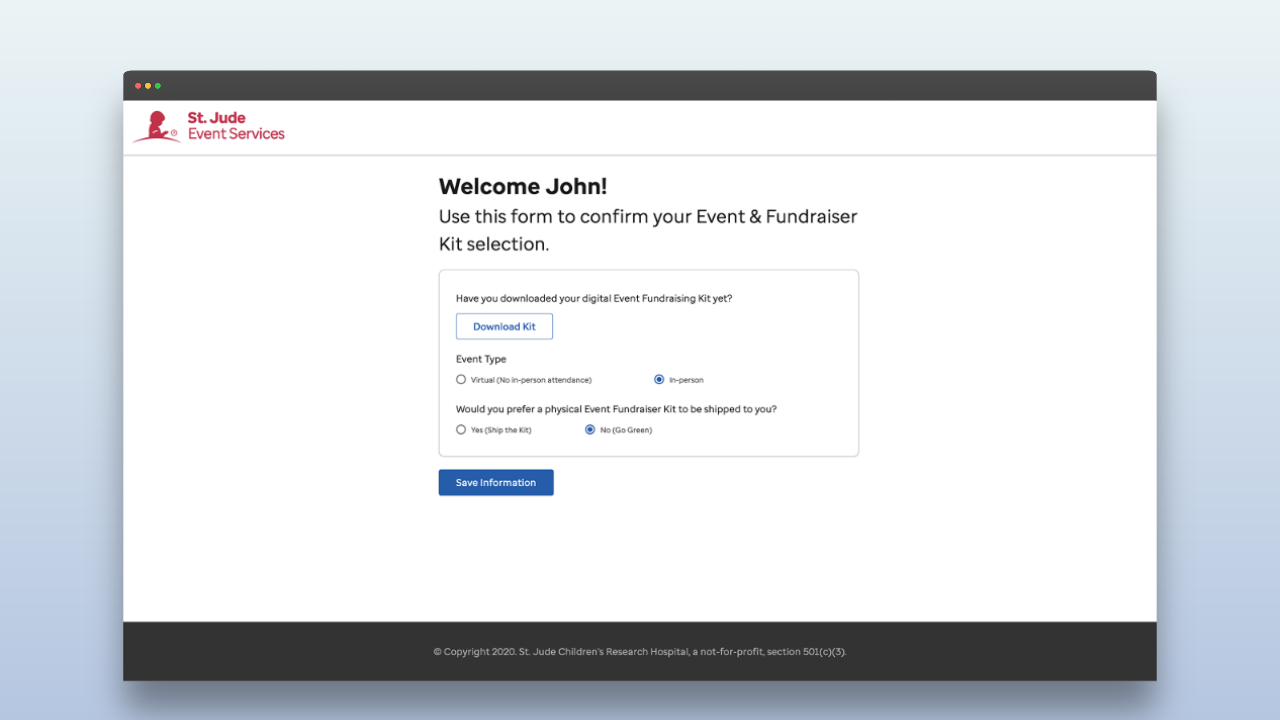Minimize the window using the yellow dot
Viewport: 1280px width, 720px height.
tap(148, 86)
